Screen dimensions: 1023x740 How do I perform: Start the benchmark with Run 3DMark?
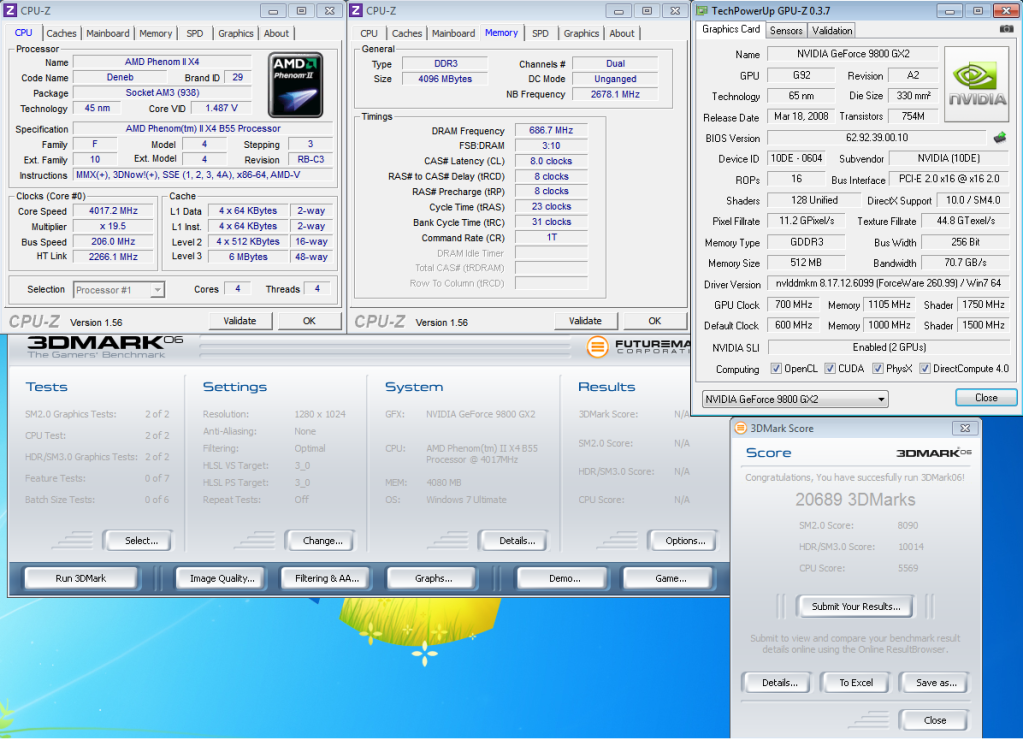(81, 578)
